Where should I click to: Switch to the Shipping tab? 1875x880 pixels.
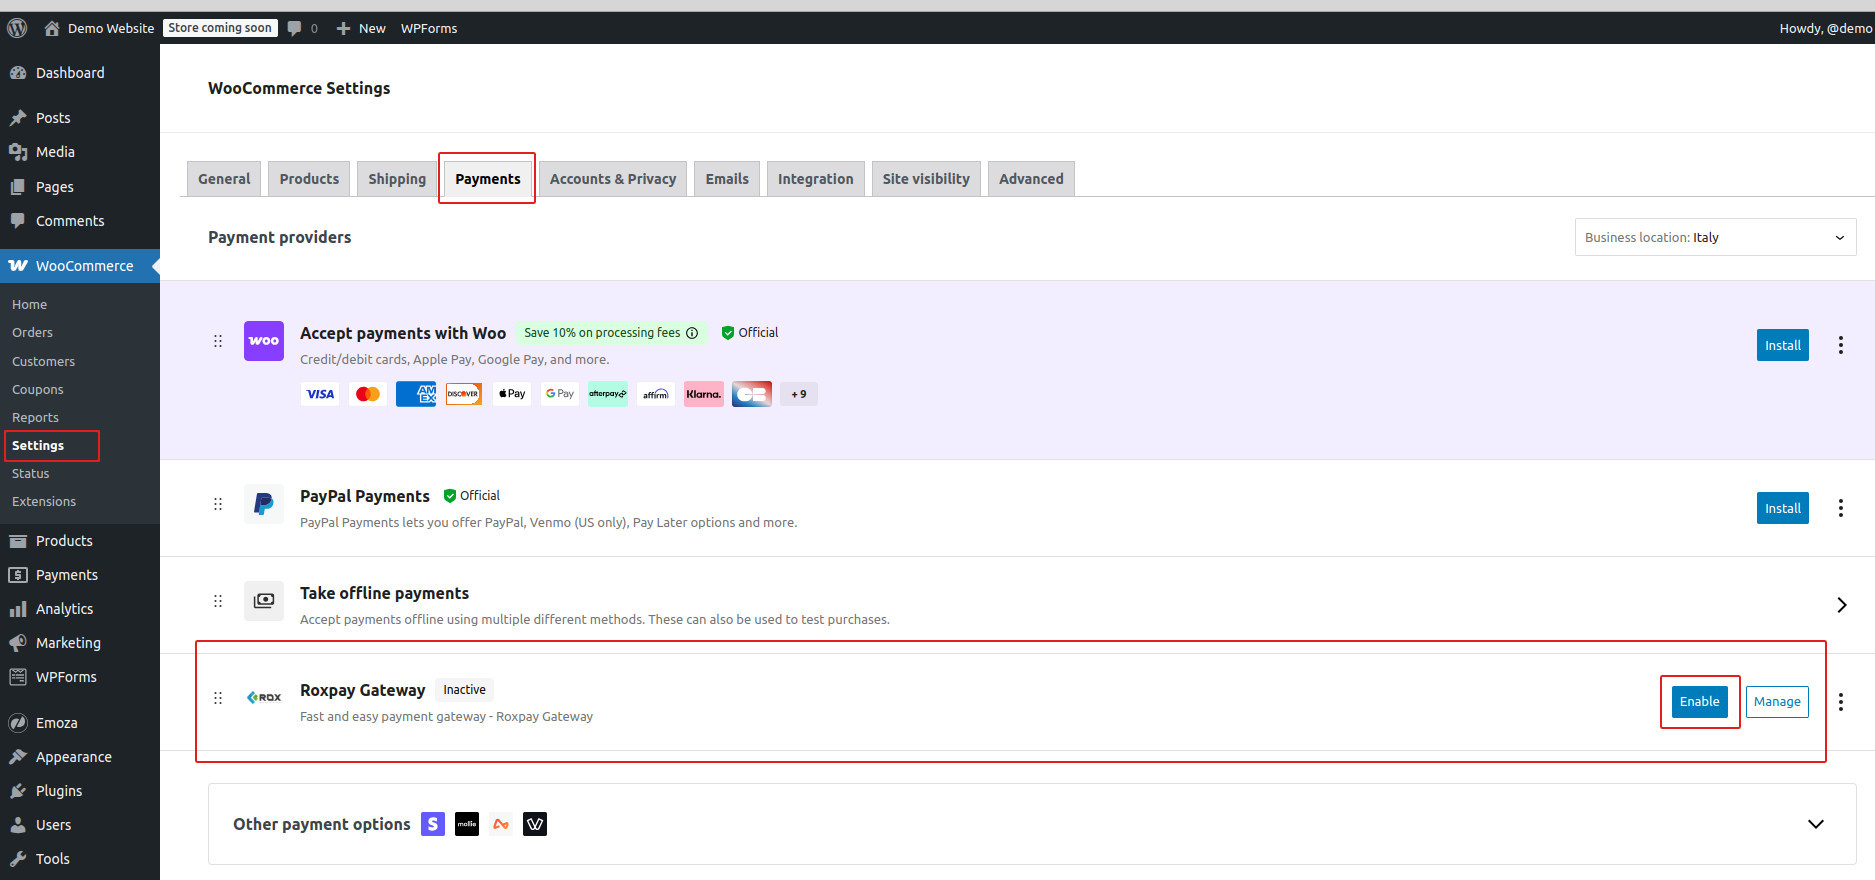tap(397, 179)
